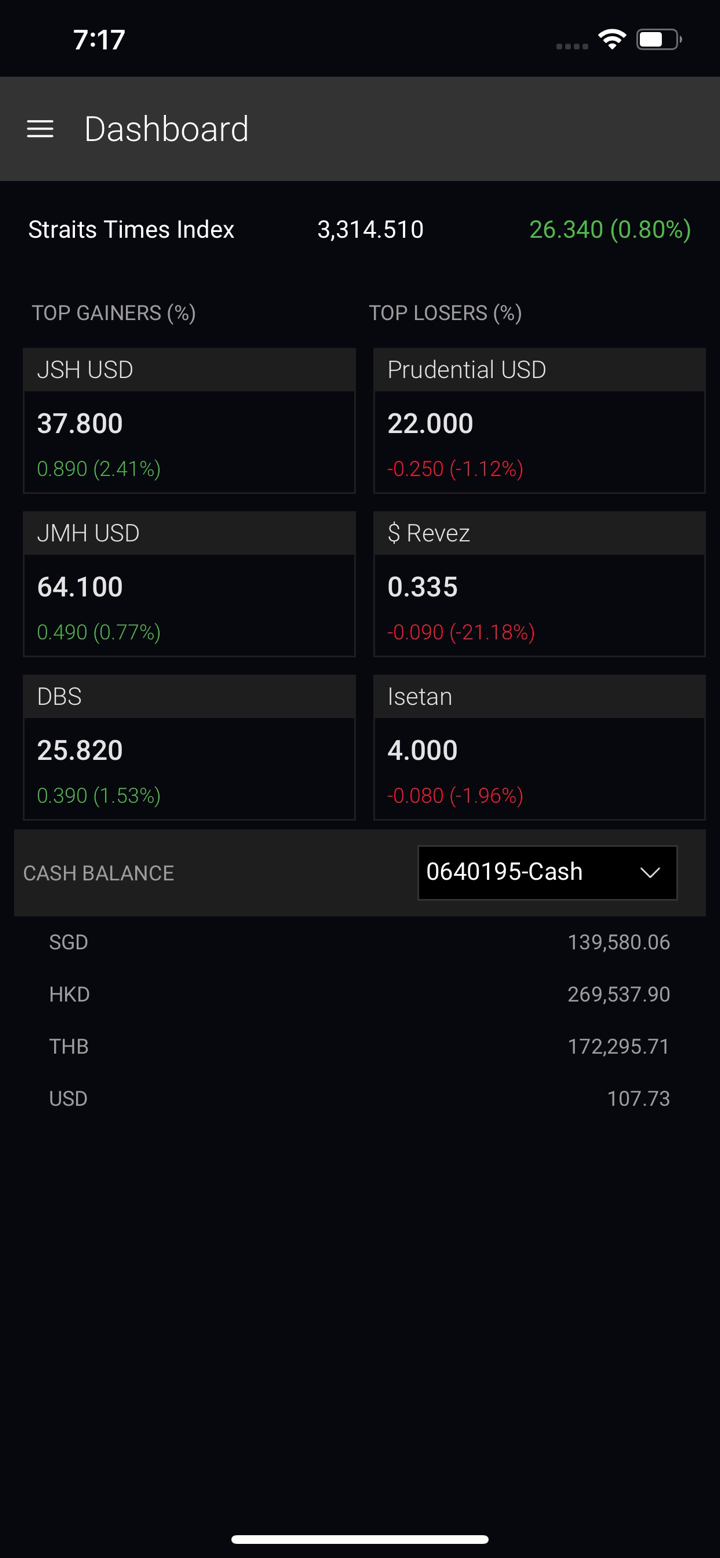Select the USD cash balance row
The width and height of the screenshot is (720, 1558).
pyautogui.click(x=359, y=1098)
